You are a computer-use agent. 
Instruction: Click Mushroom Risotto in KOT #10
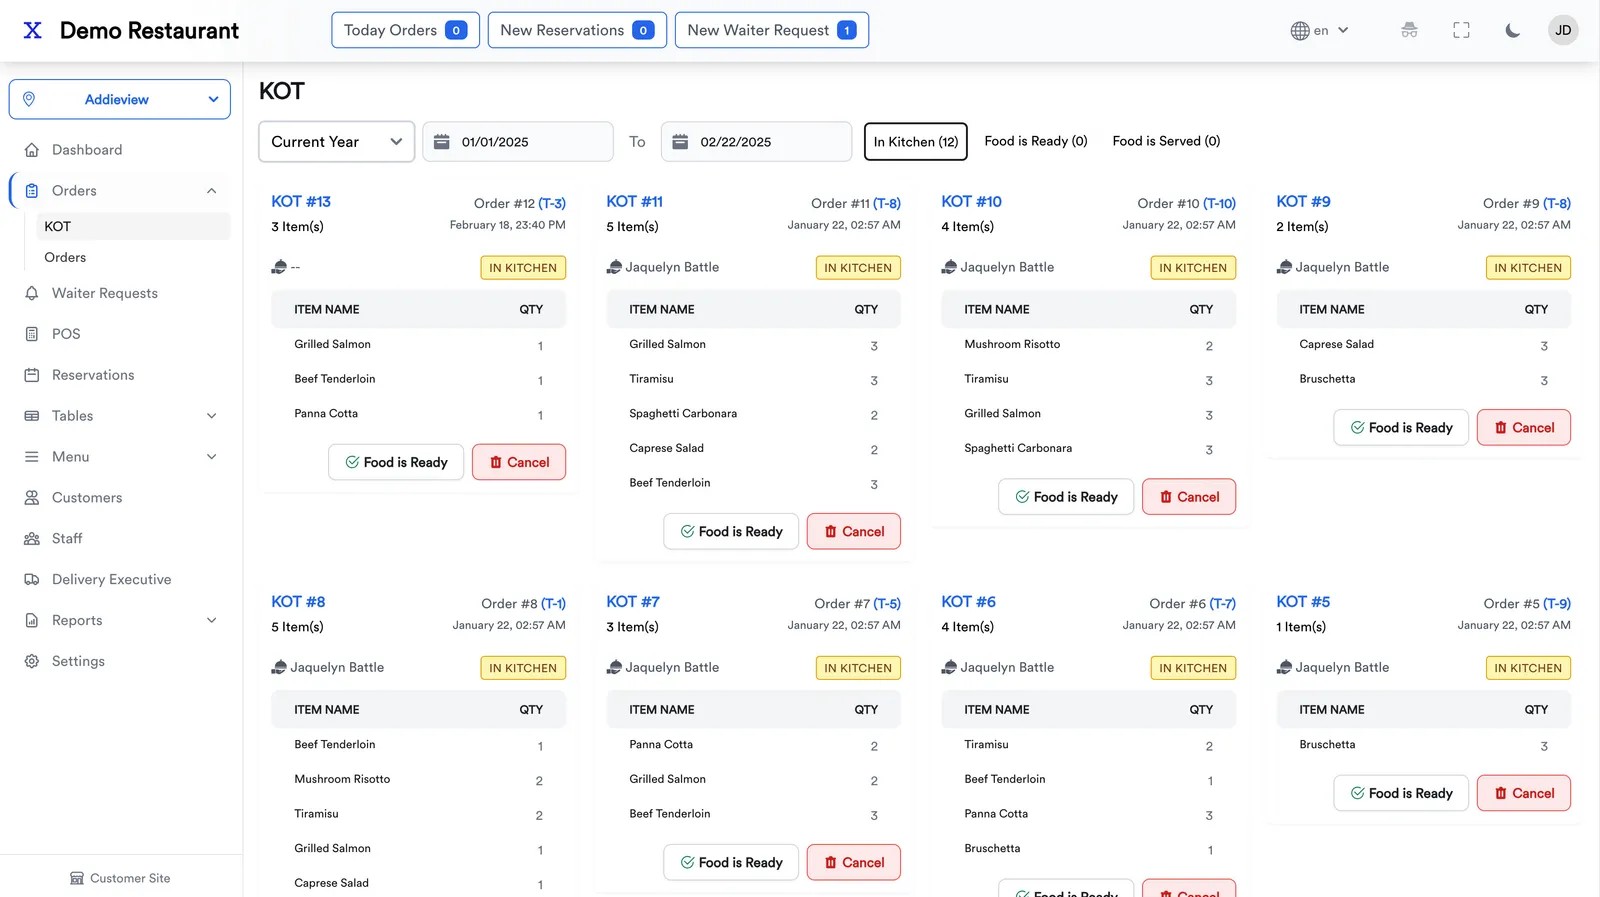pyautogui.click(x=1012, y=344)
